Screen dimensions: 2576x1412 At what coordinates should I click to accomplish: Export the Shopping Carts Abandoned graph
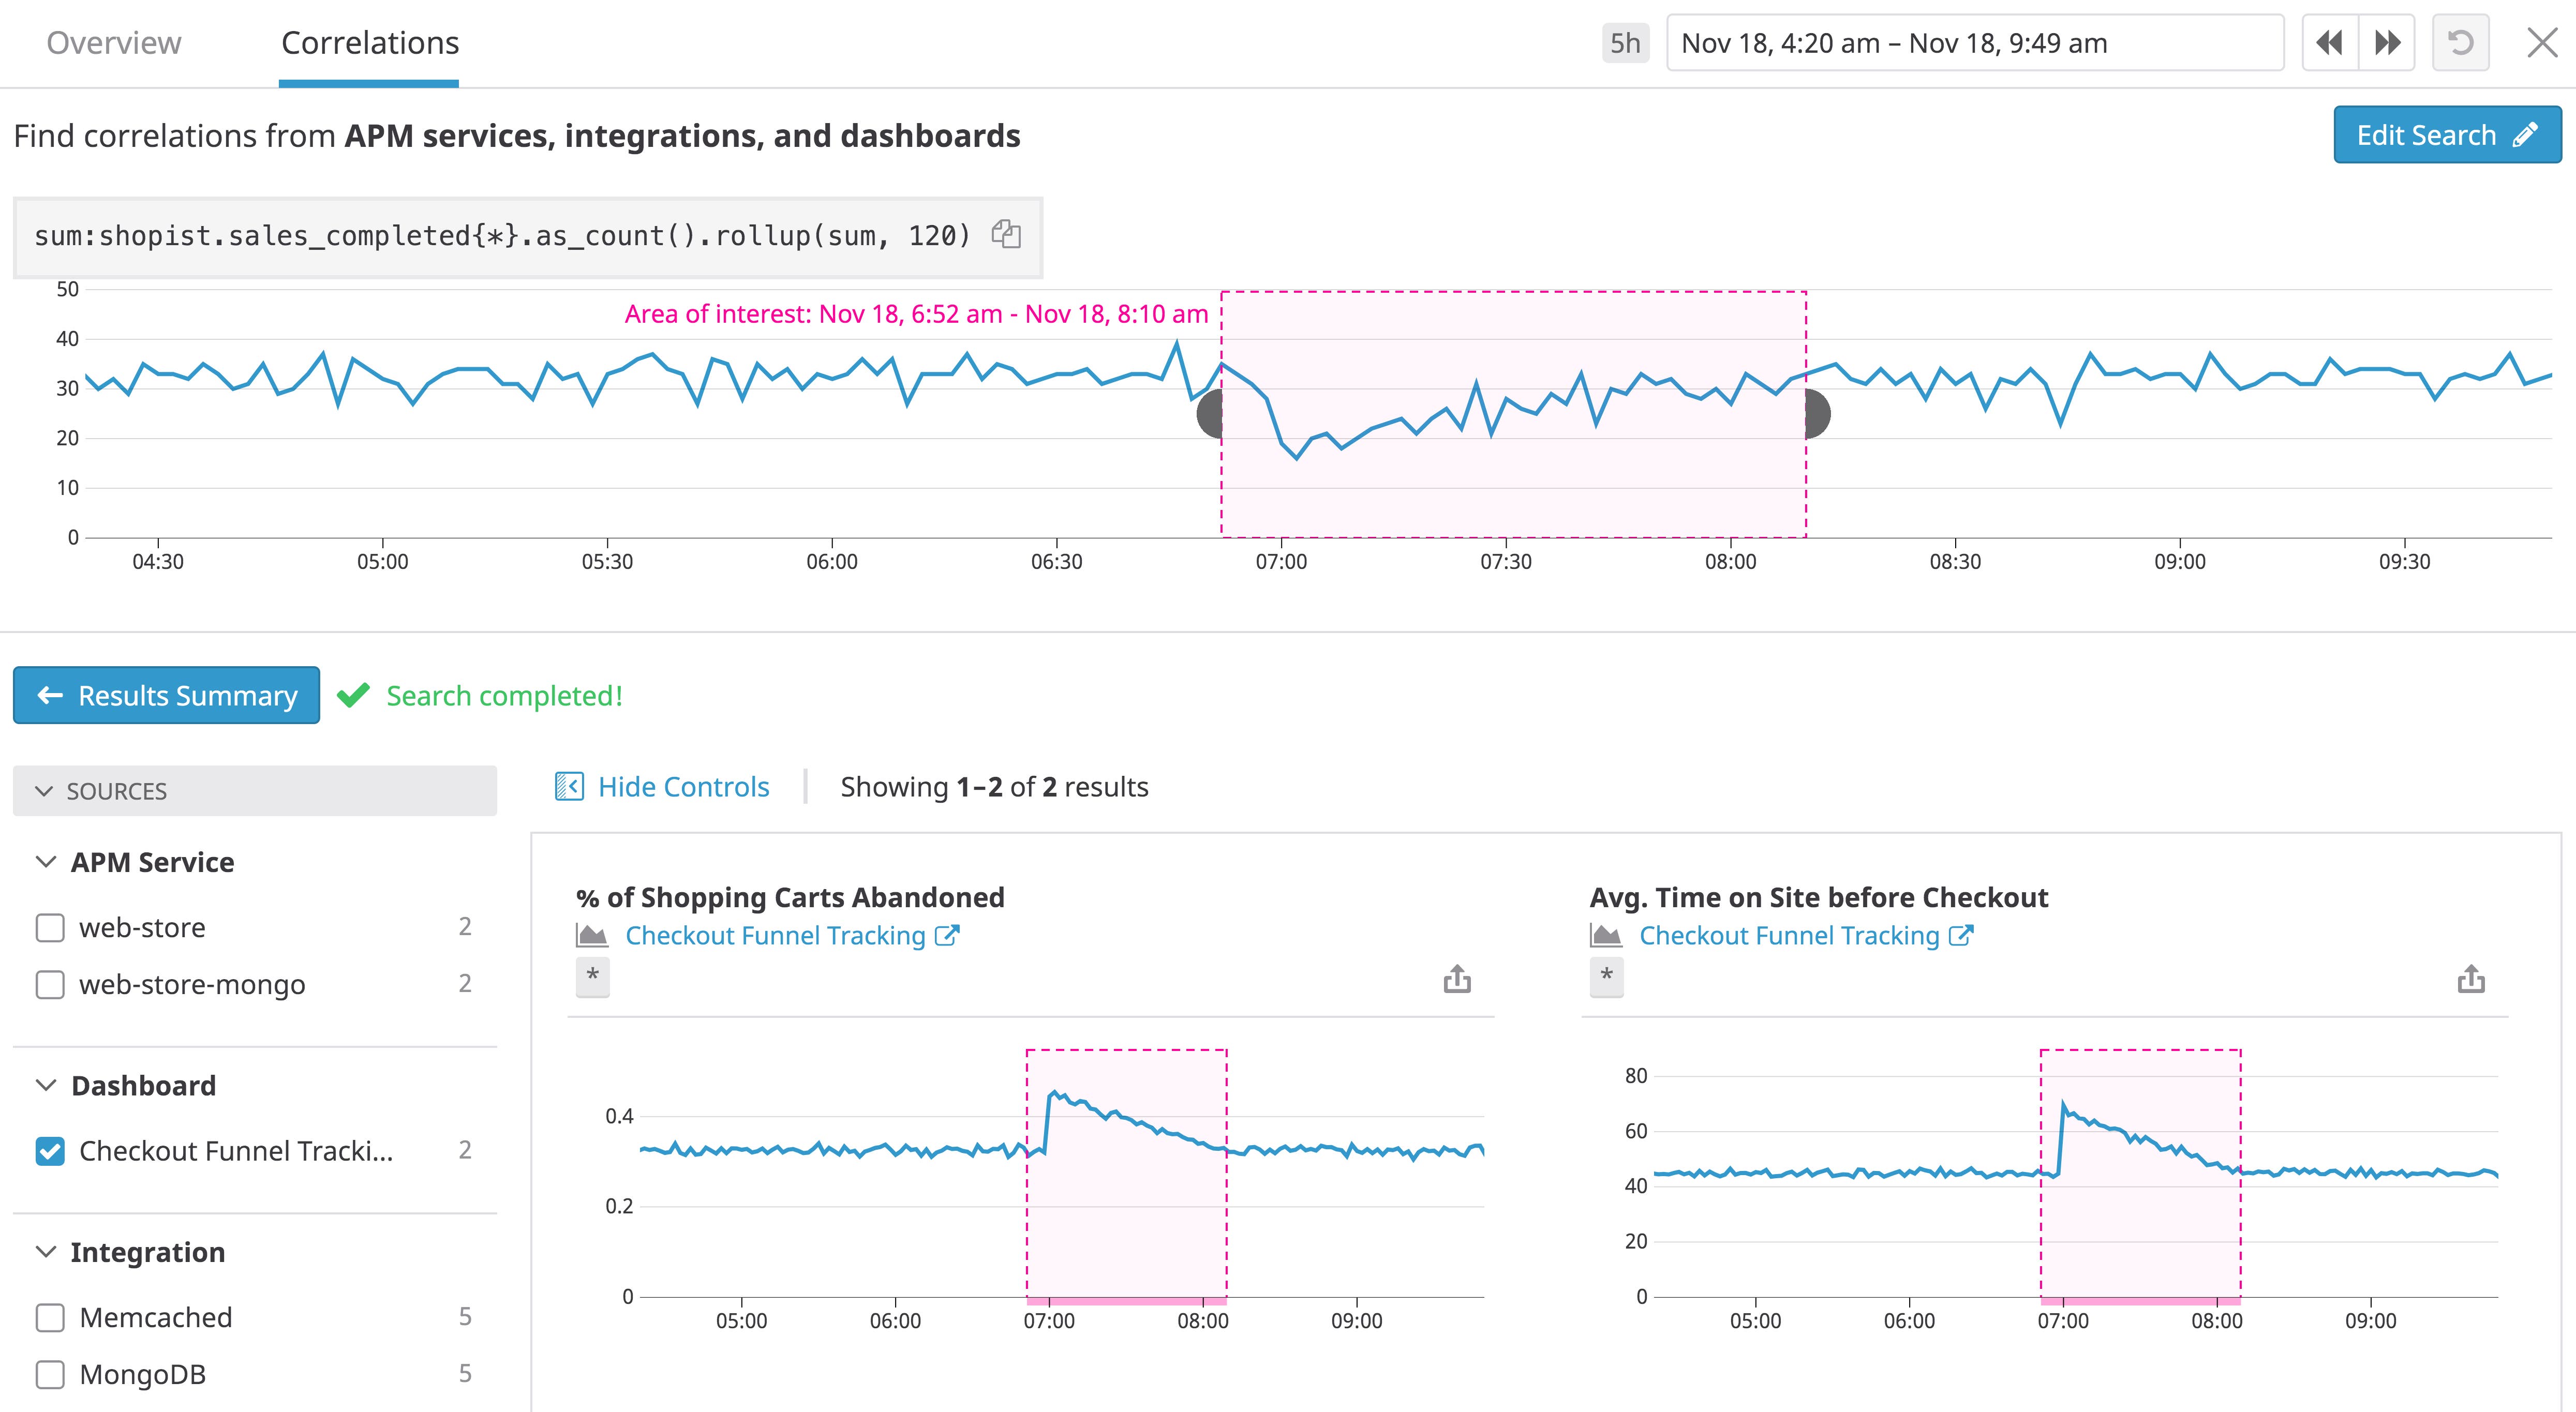(x=1457, y=979)
